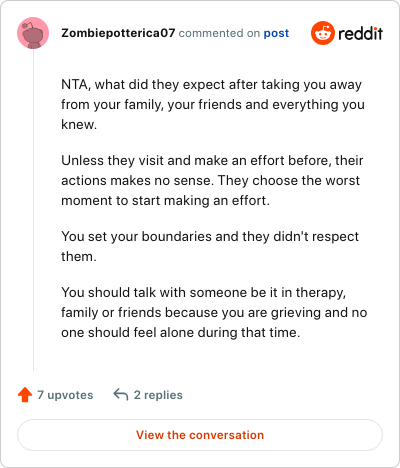Image resolution: width=400 pixels, height=468 pixels.
Task: Click the 'commented on' text
Action: coord(219,33)
